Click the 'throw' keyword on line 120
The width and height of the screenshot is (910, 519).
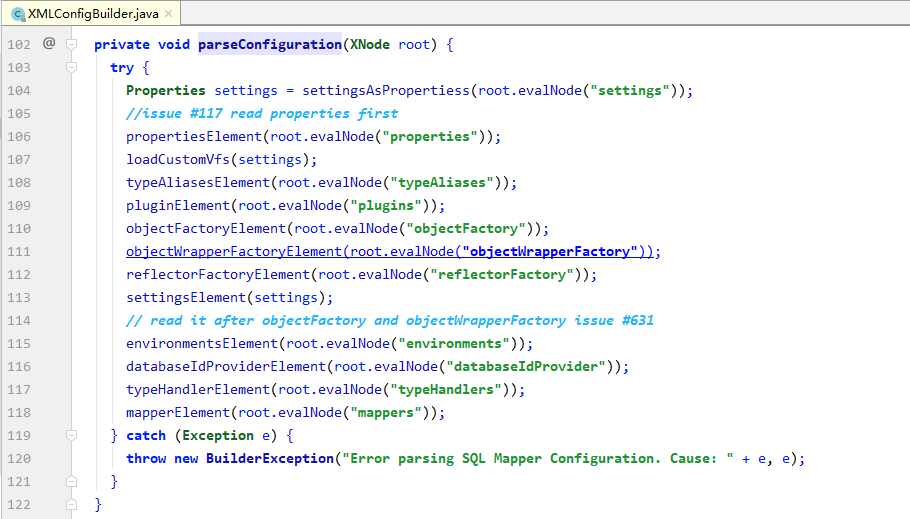146,459
